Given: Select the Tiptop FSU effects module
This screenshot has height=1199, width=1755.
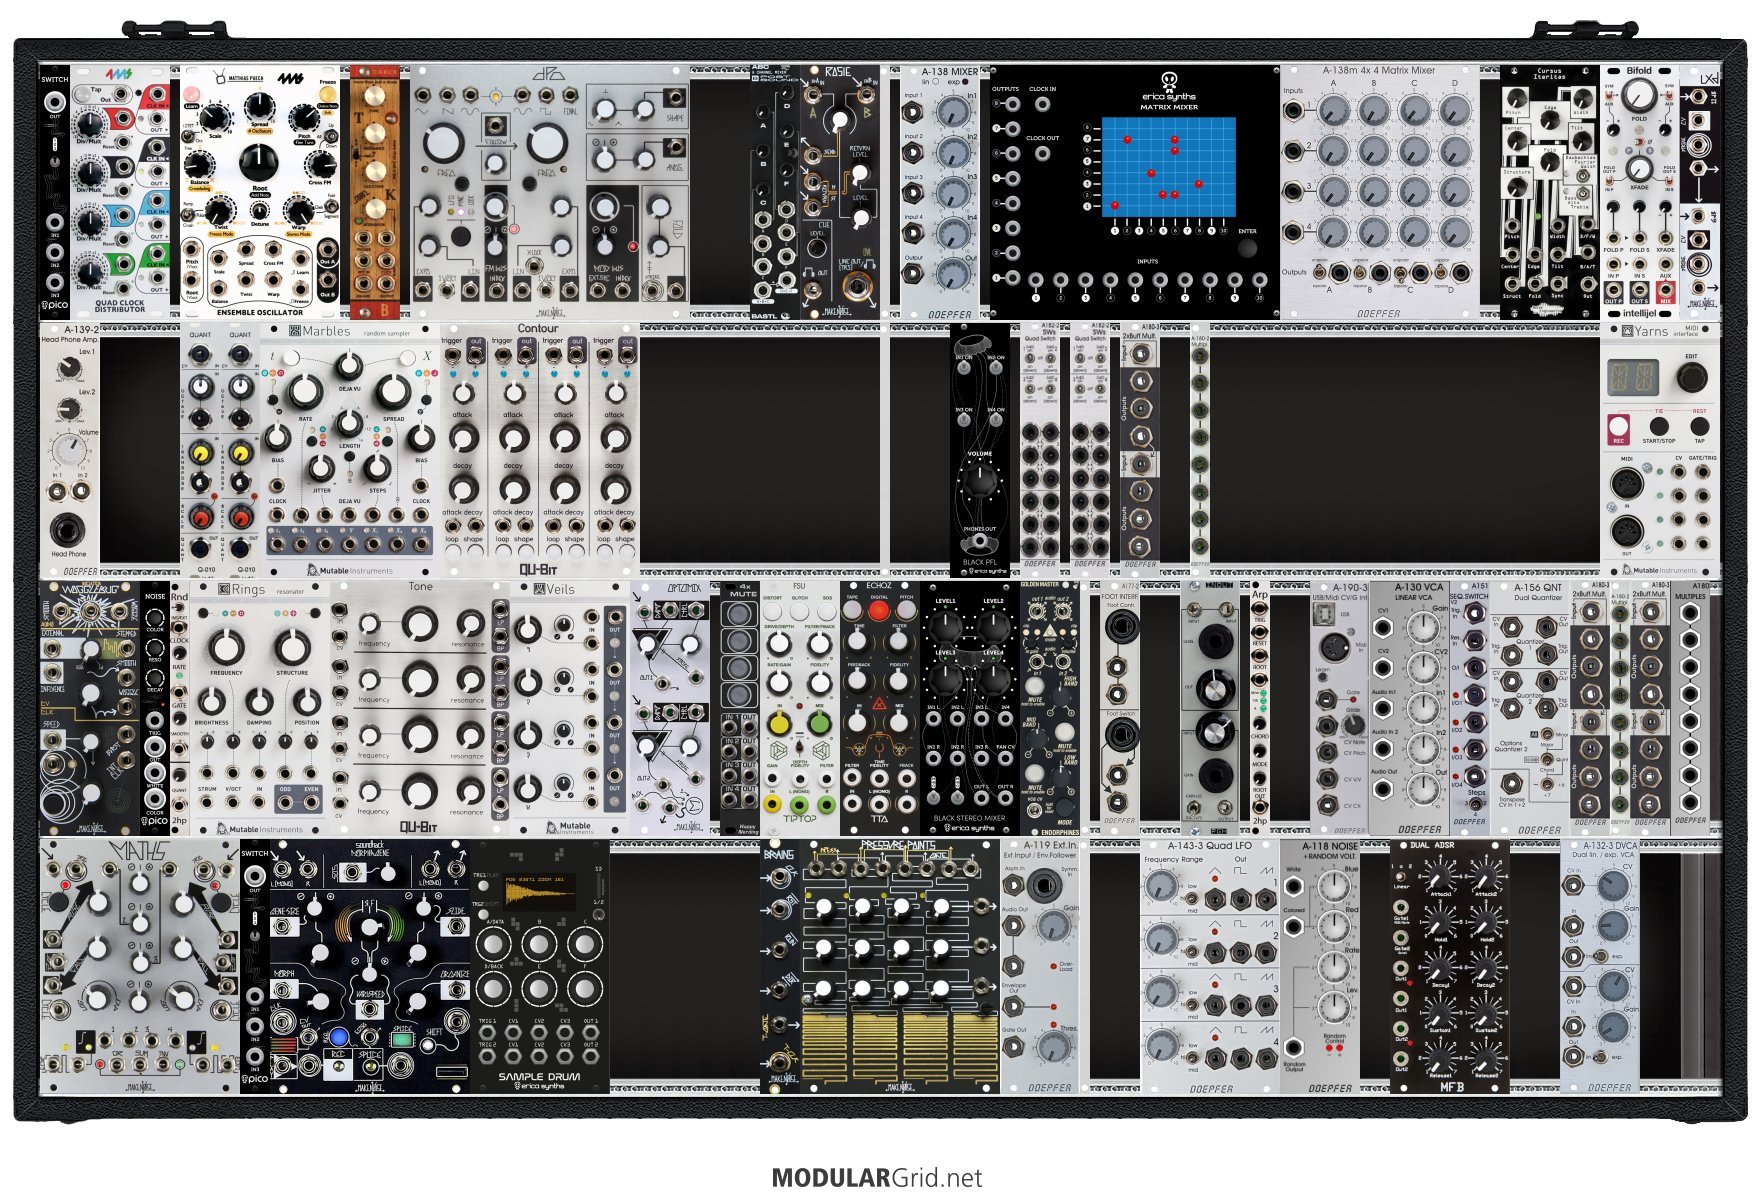Looking at the screenshot, I should [x=799, y=707].
